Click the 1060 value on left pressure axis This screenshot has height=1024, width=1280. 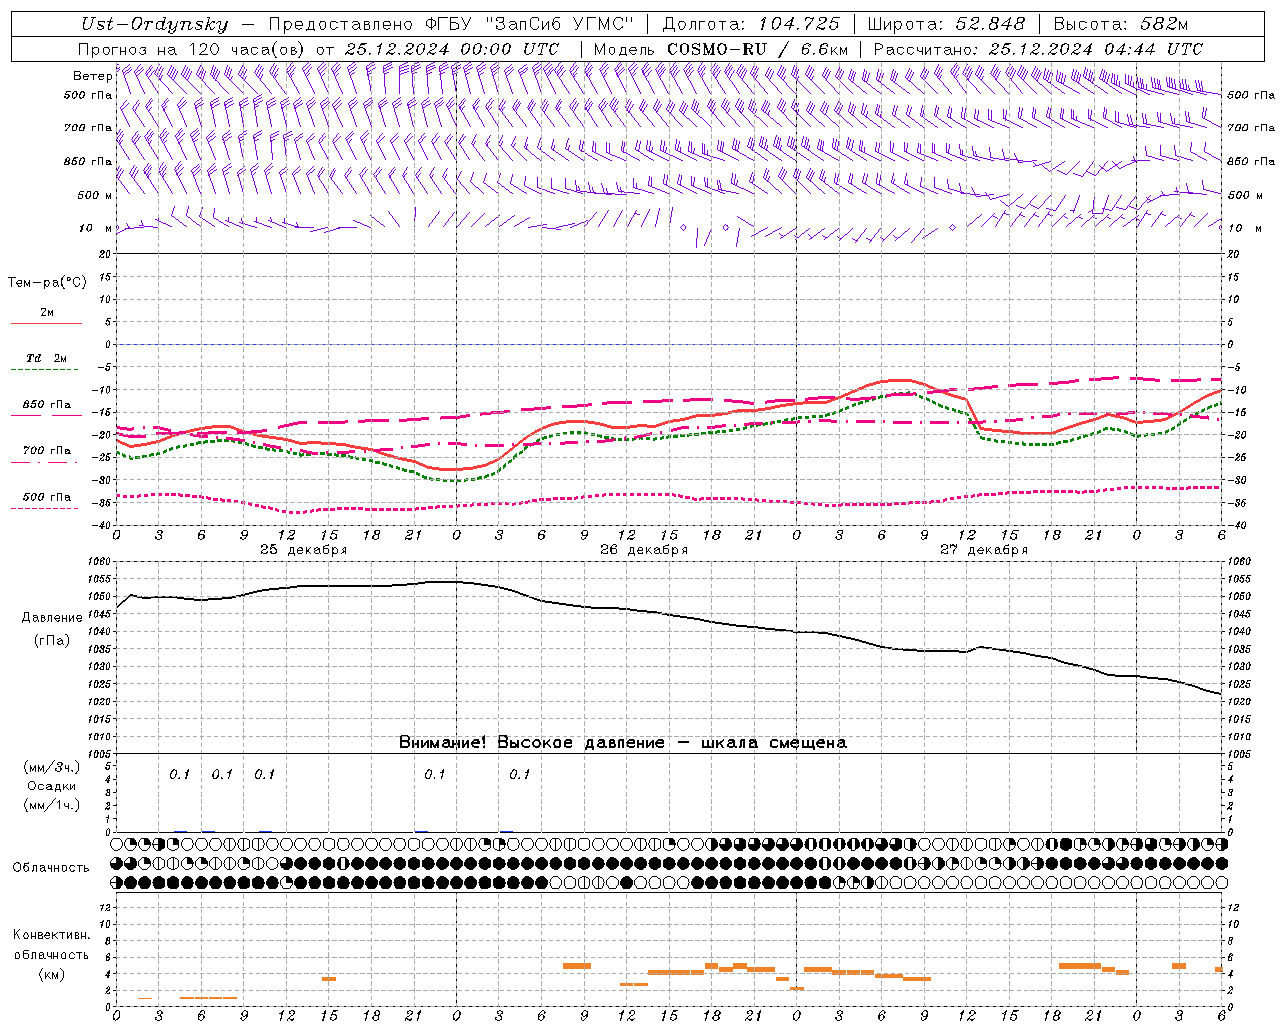click(x=99, y=562)
